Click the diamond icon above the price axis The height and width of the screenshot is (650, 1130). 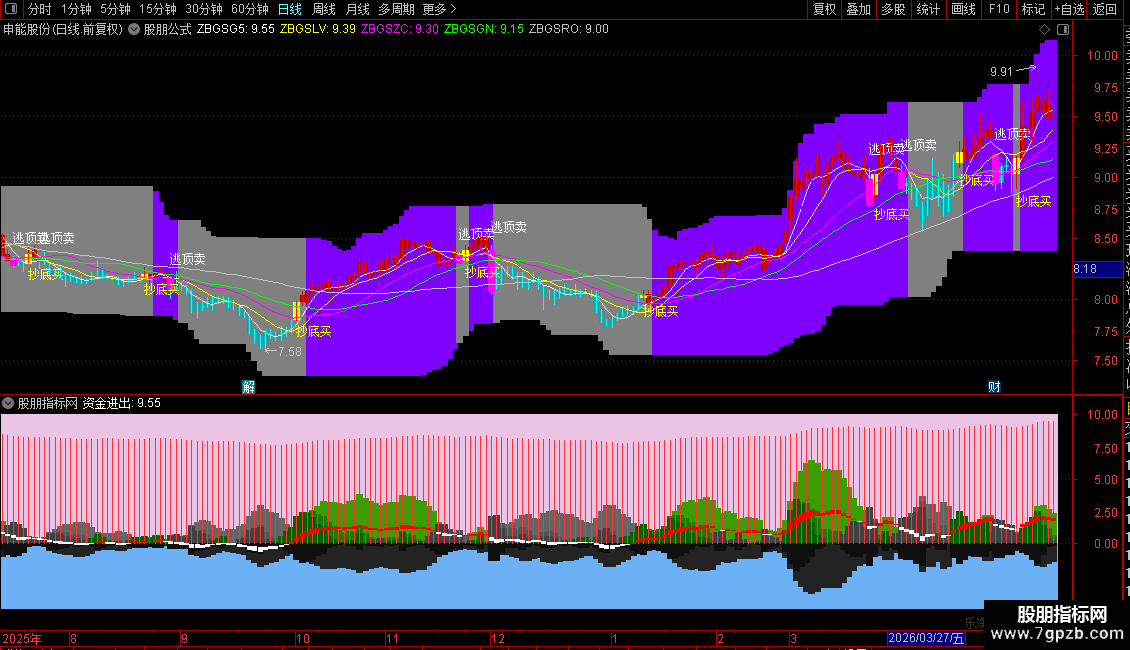tap(1044, 29)
